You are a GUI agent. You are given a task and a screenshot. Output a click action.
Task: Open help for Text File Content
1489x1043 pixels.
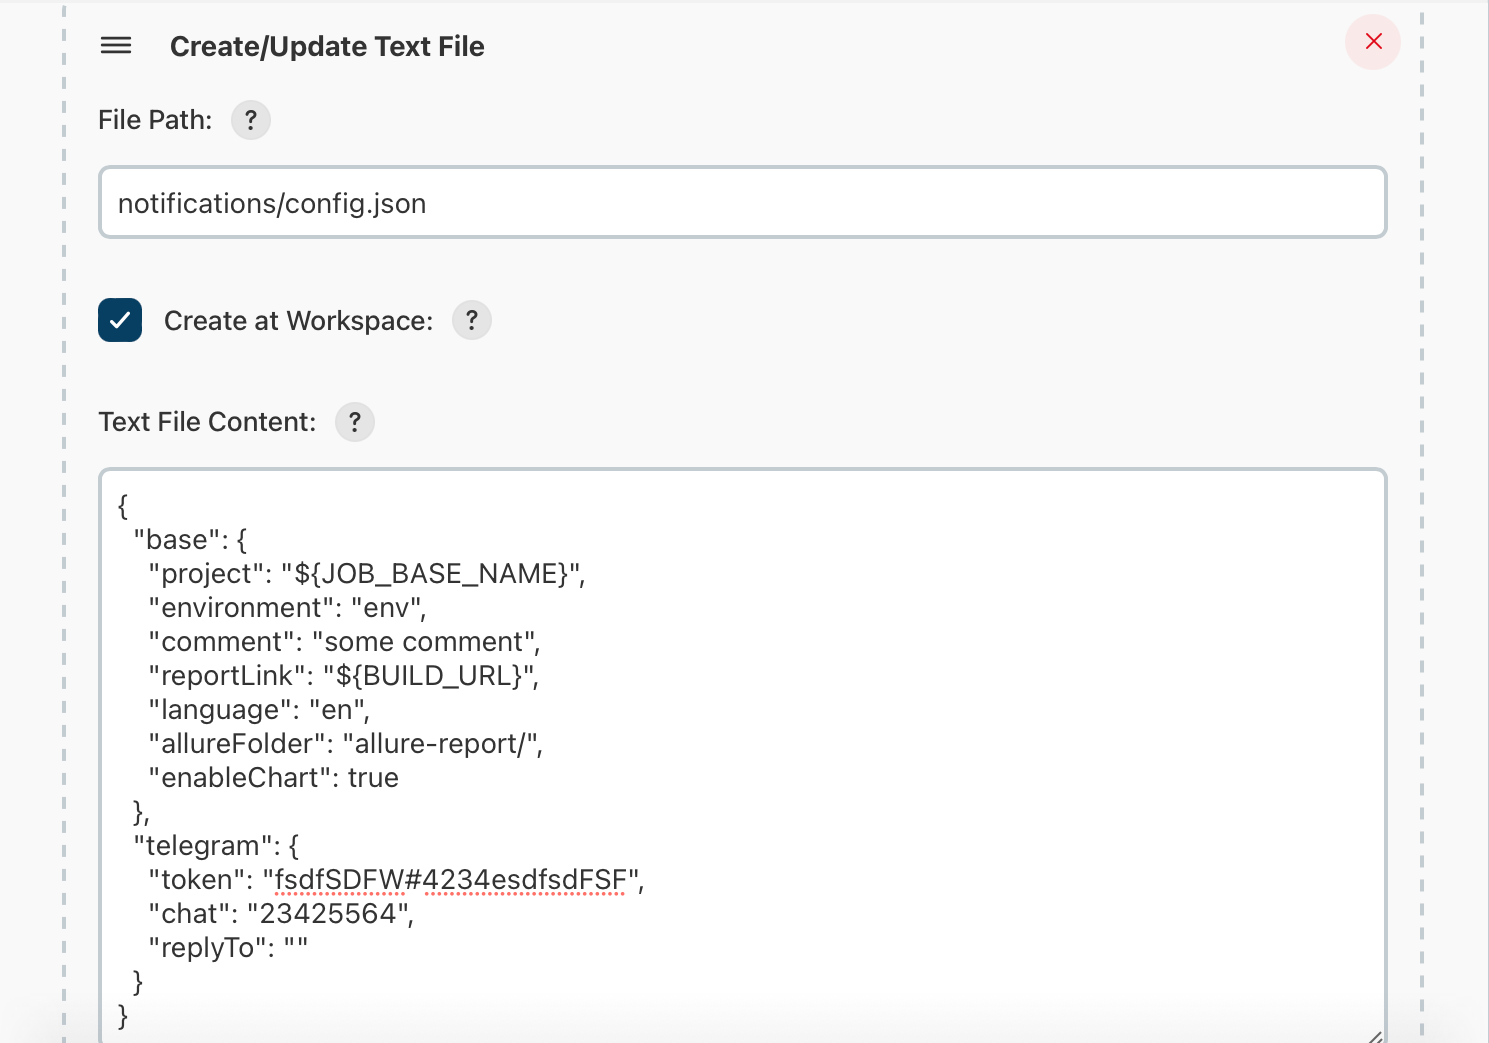pyautogui.click(x=355, y=422)
